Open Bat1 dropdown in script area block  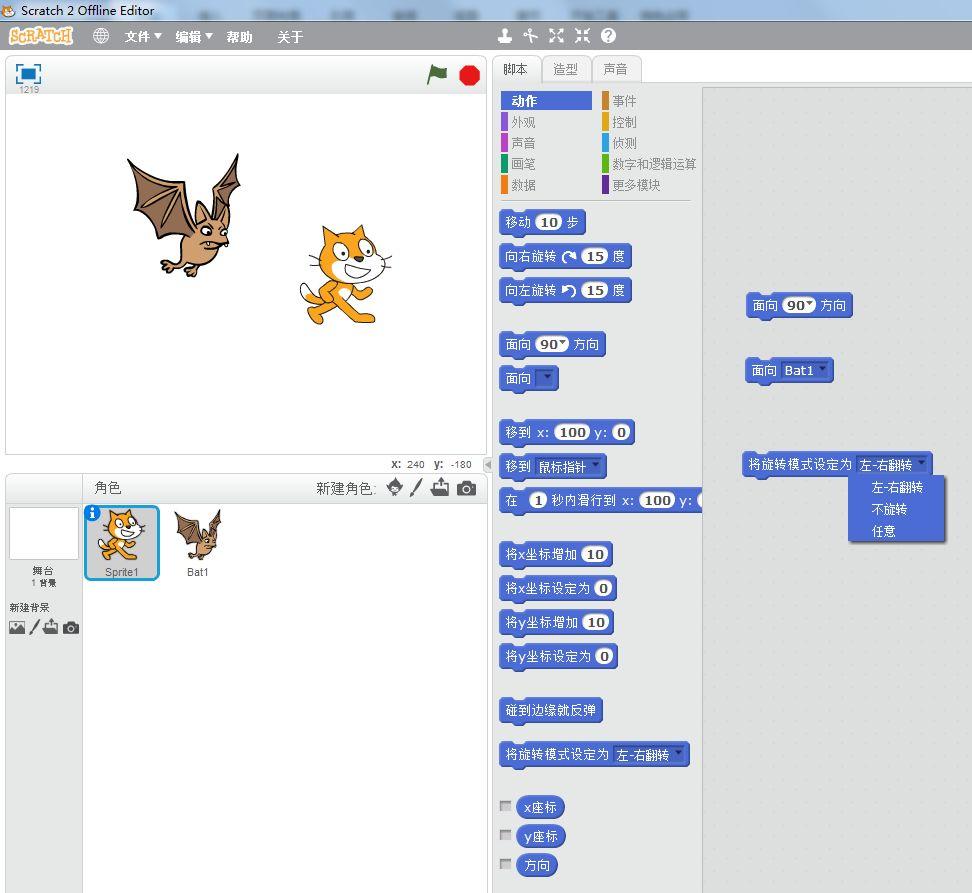click(823, 369)
